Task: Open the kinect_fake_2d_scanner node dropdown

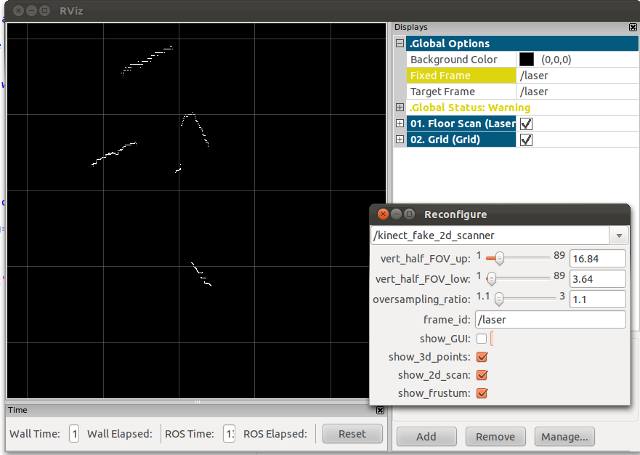Action: coord(620,236)
